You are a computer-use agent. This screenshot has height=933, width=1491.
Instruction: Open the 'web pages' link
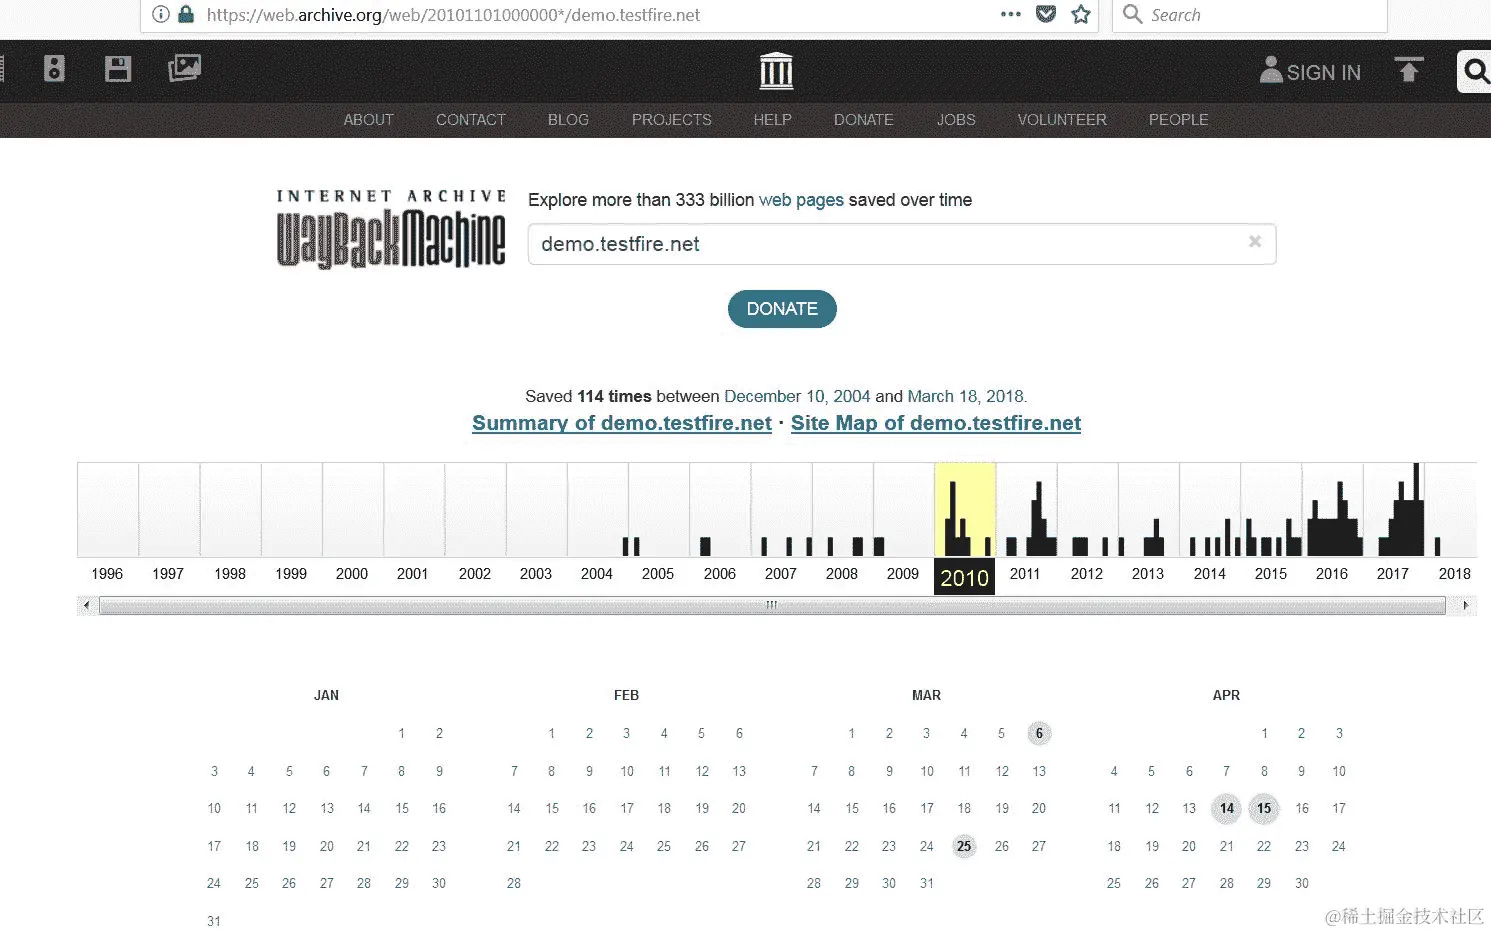[x=801, y=200]
